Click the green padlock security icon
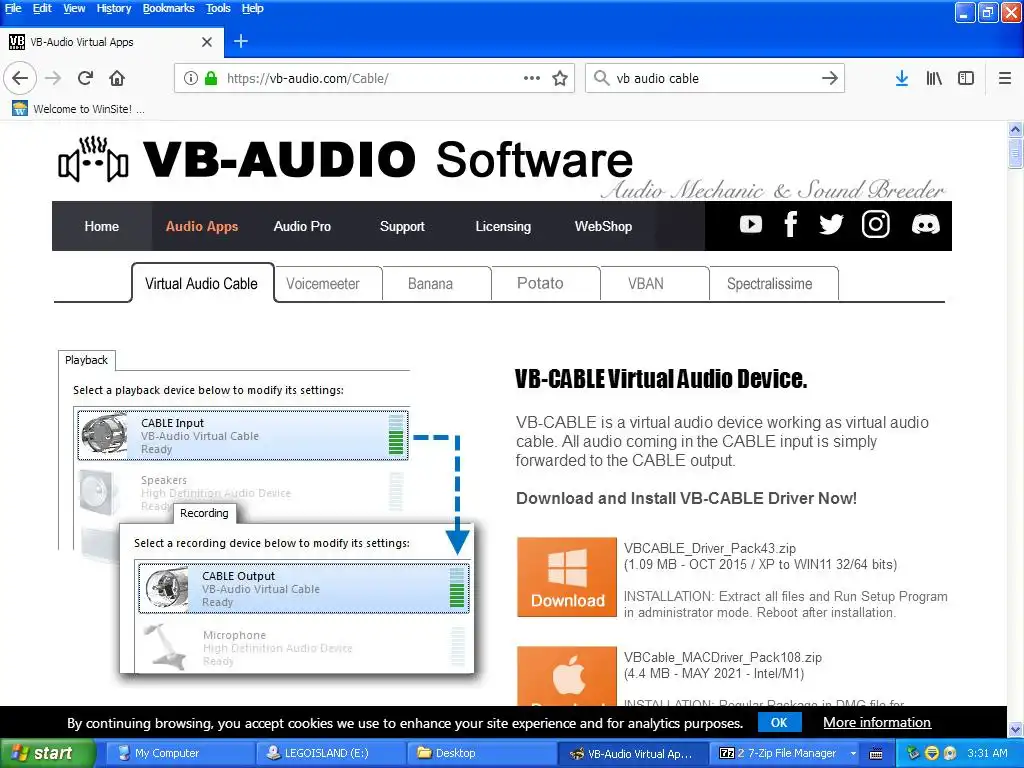This screenshot has width=1024, height=768. click(x=211, y=78)
